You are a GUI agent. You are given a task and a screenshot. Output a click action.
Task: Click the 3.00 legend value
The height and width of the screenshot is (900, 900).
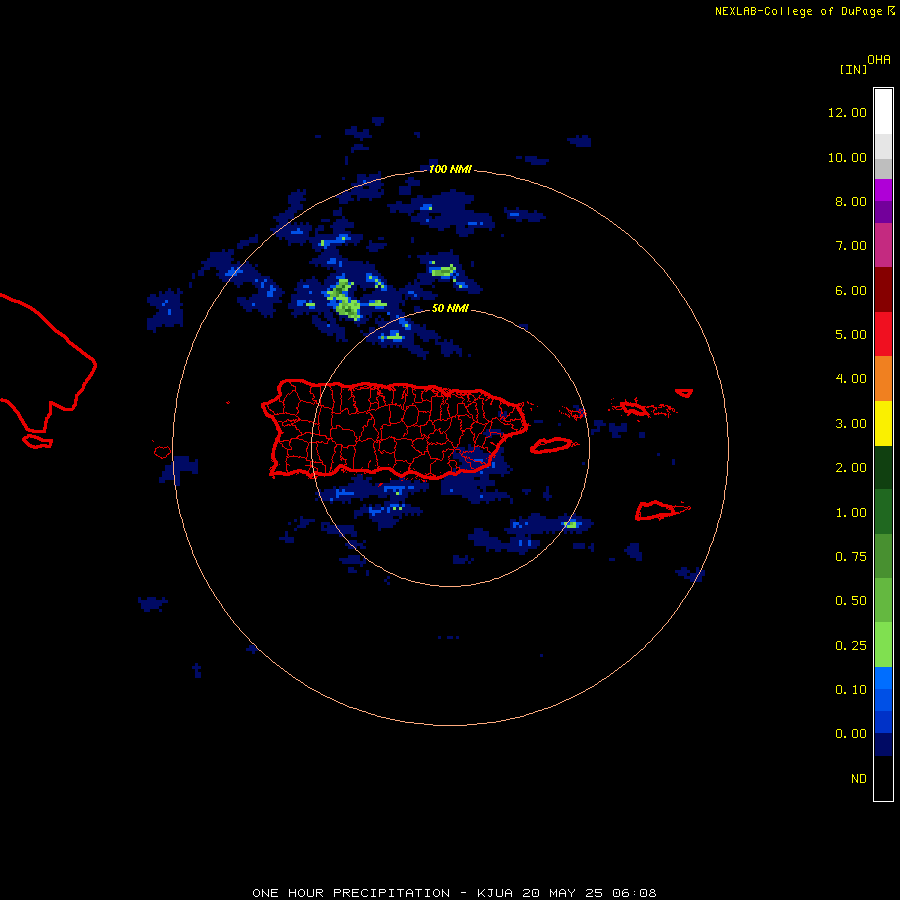click(x=851, y=424)
